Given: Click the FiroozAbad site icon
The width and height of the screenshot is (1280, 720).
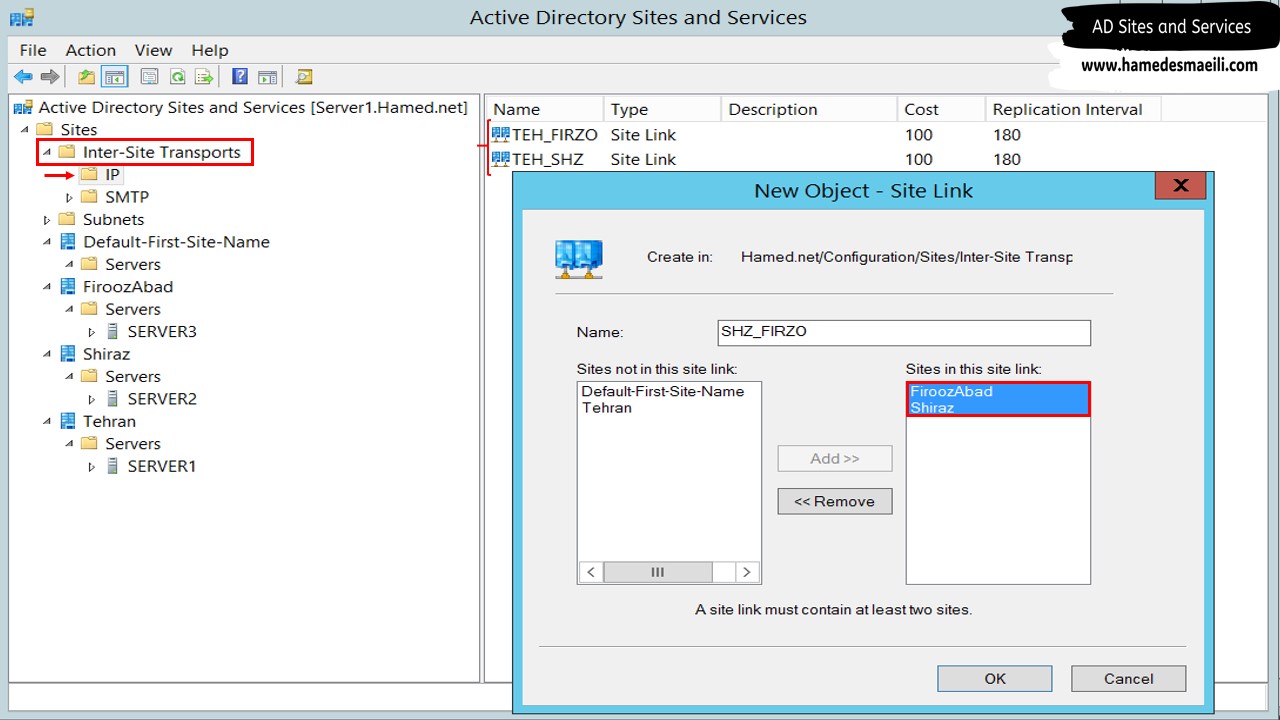Looking at the screenshot, I should [x=67, y=287].
